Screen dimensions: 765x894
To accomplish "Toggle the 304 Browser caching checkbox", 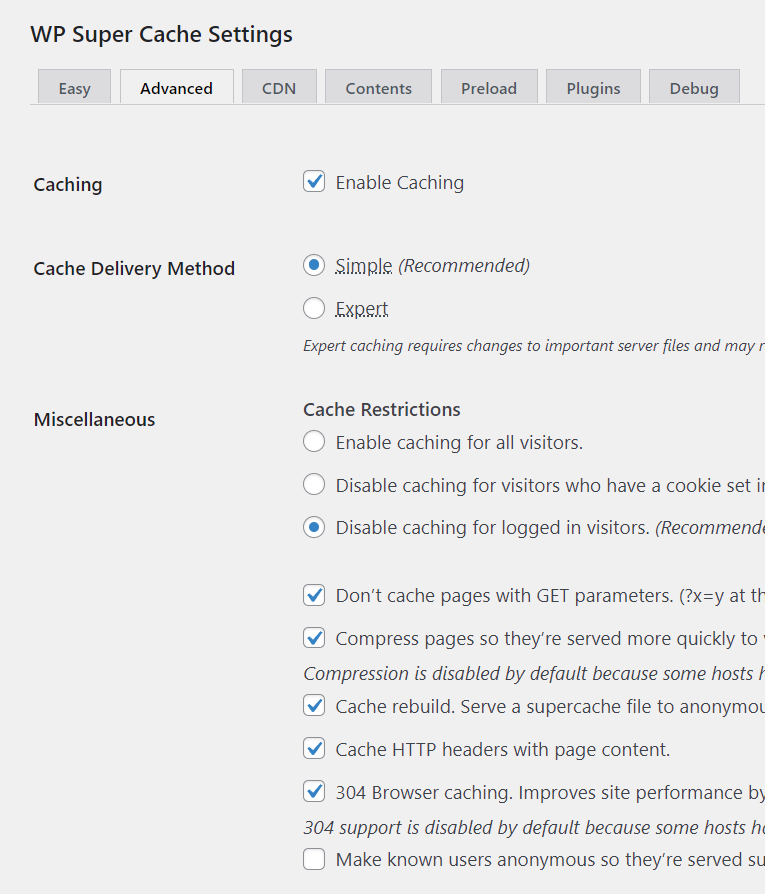I will pyautogui.click(x=314, y=791).
